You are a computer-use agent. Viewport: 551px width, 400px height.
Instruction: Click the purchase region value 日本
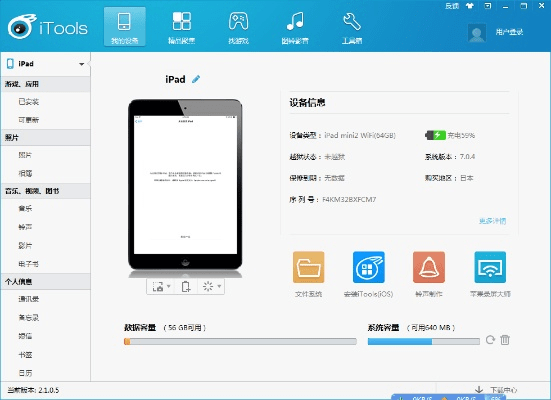click(x=467, y=178)
